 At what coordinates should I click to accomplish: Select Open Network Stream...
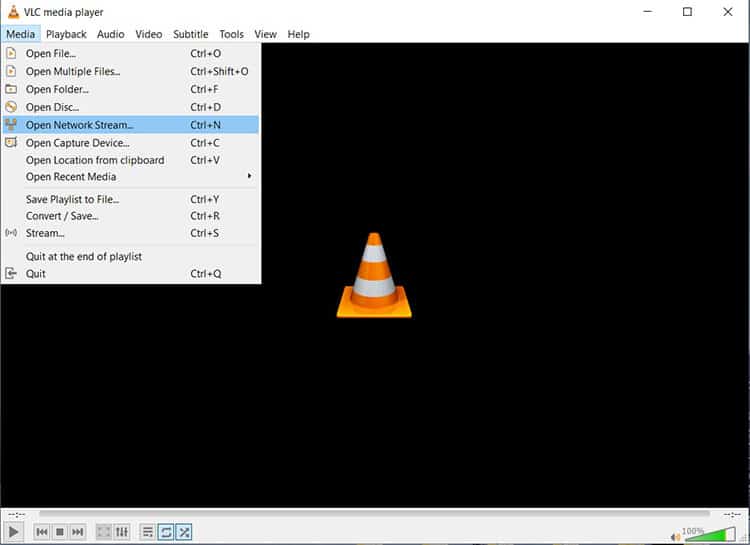(x=131, y=125)
